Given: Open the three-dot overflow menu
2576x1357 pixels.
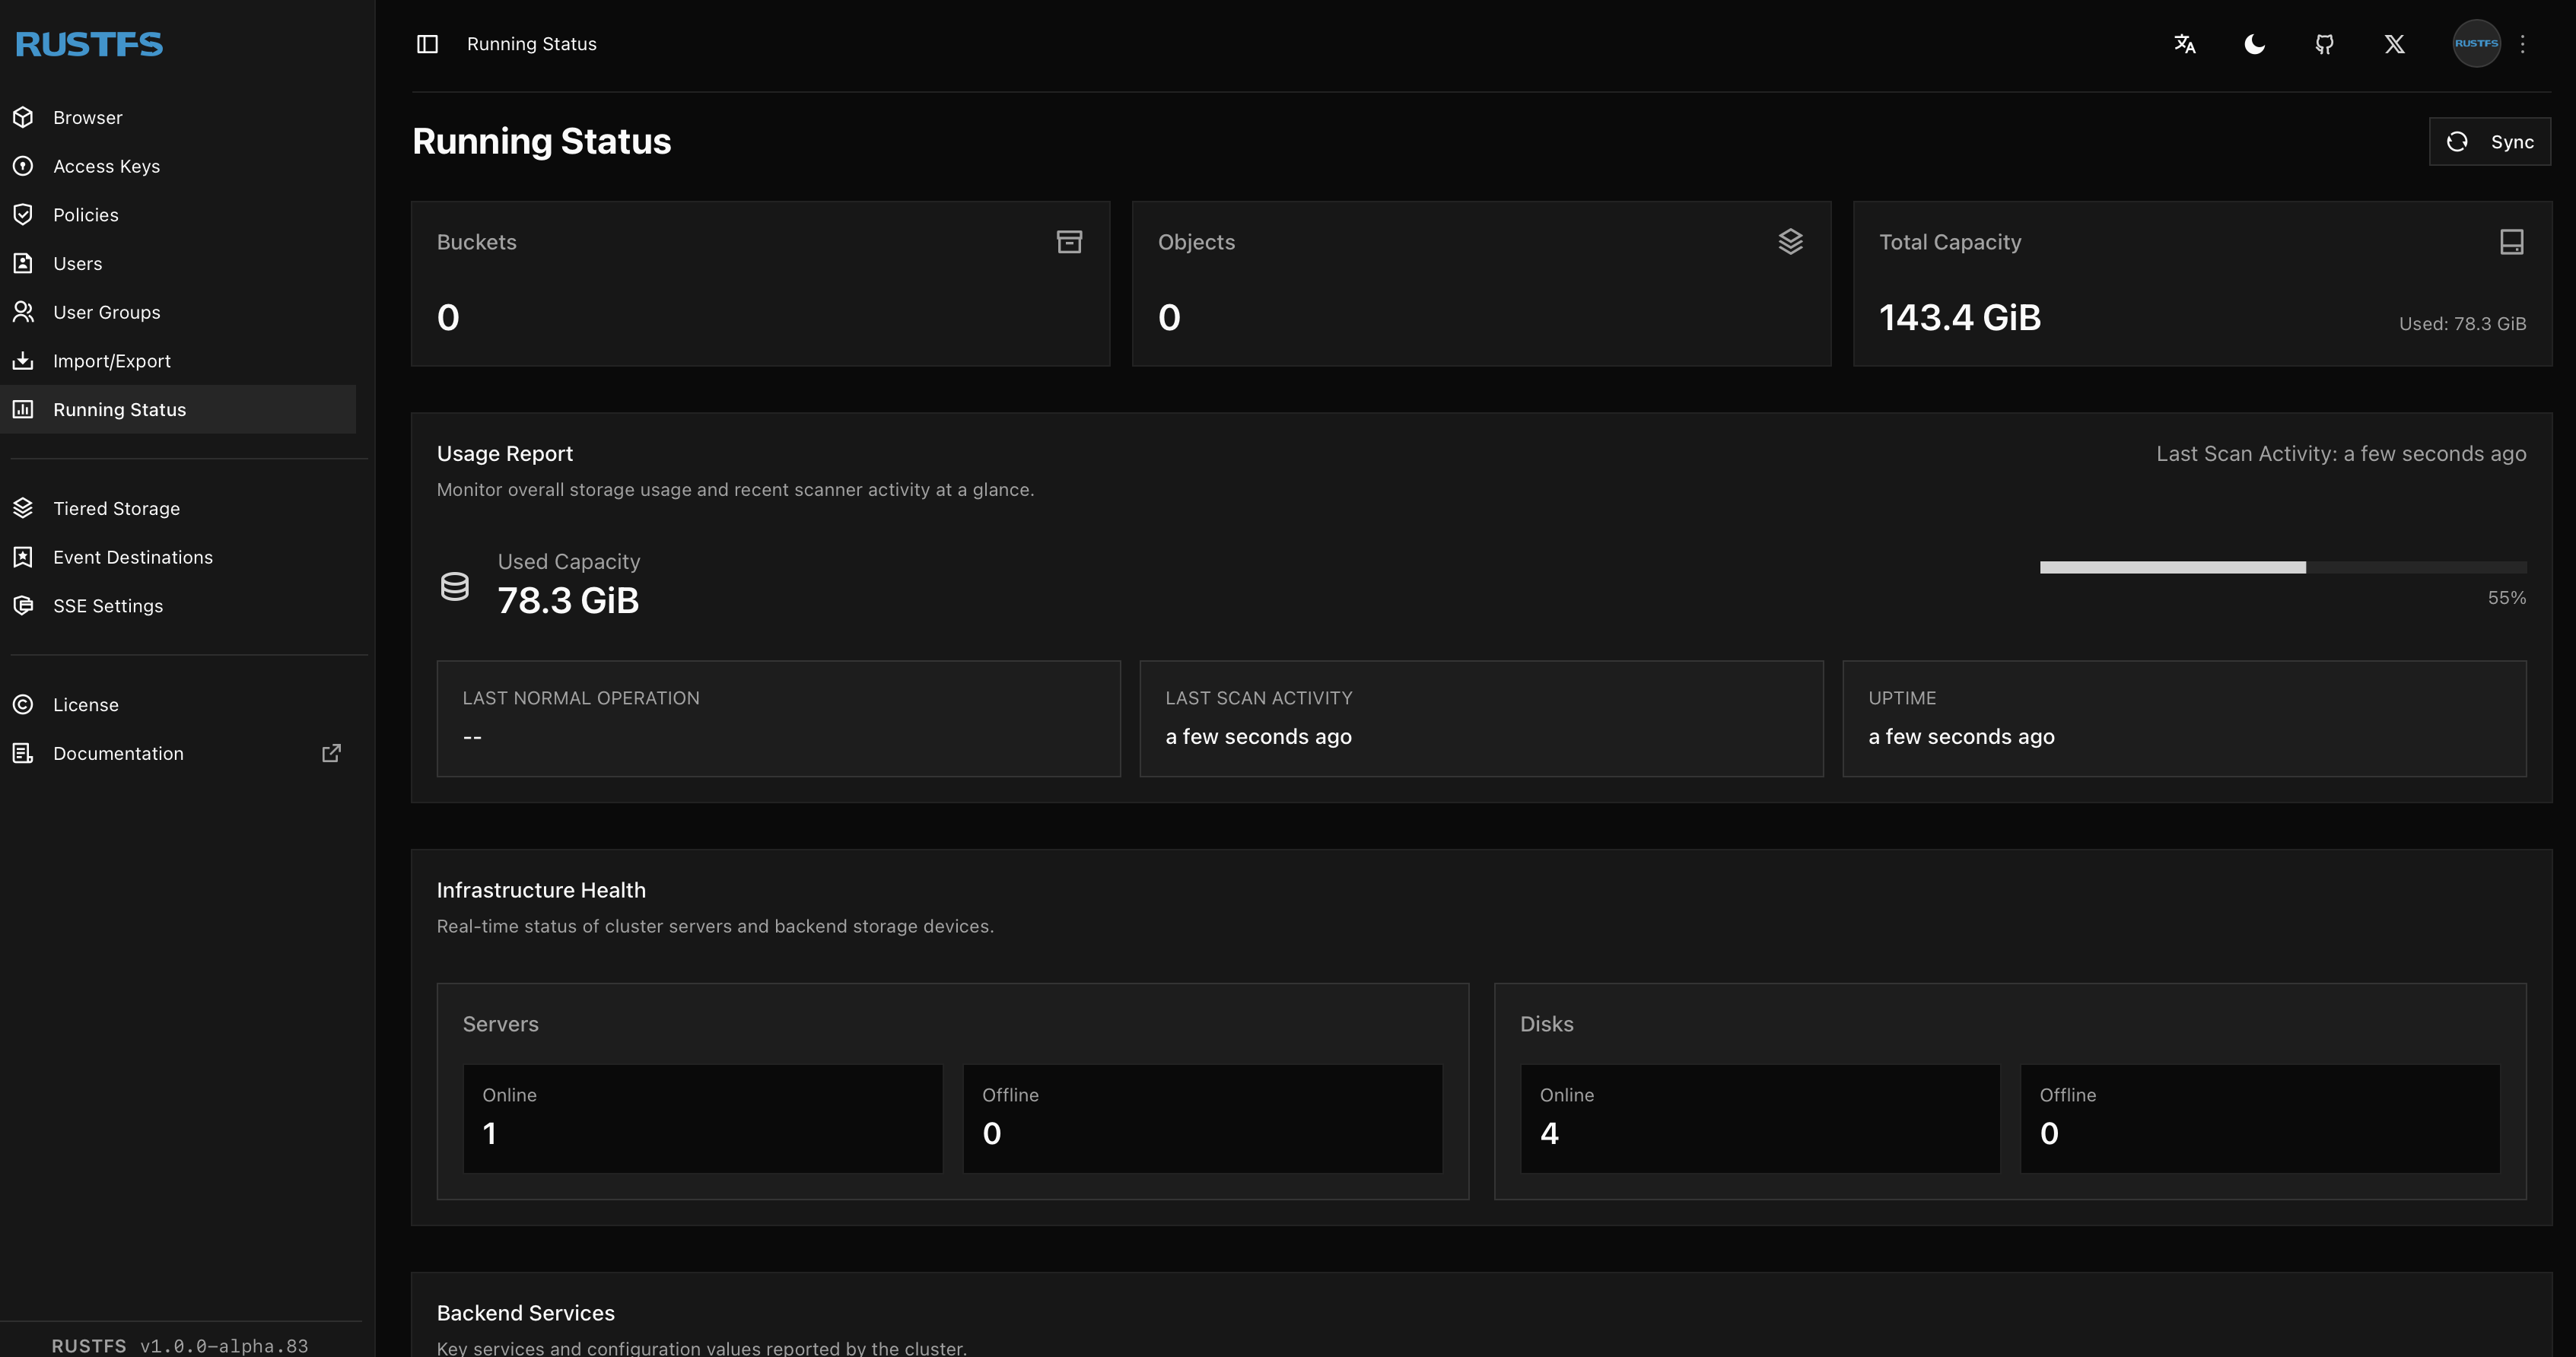Looking at the screenshot, I should coord(2524,43).
